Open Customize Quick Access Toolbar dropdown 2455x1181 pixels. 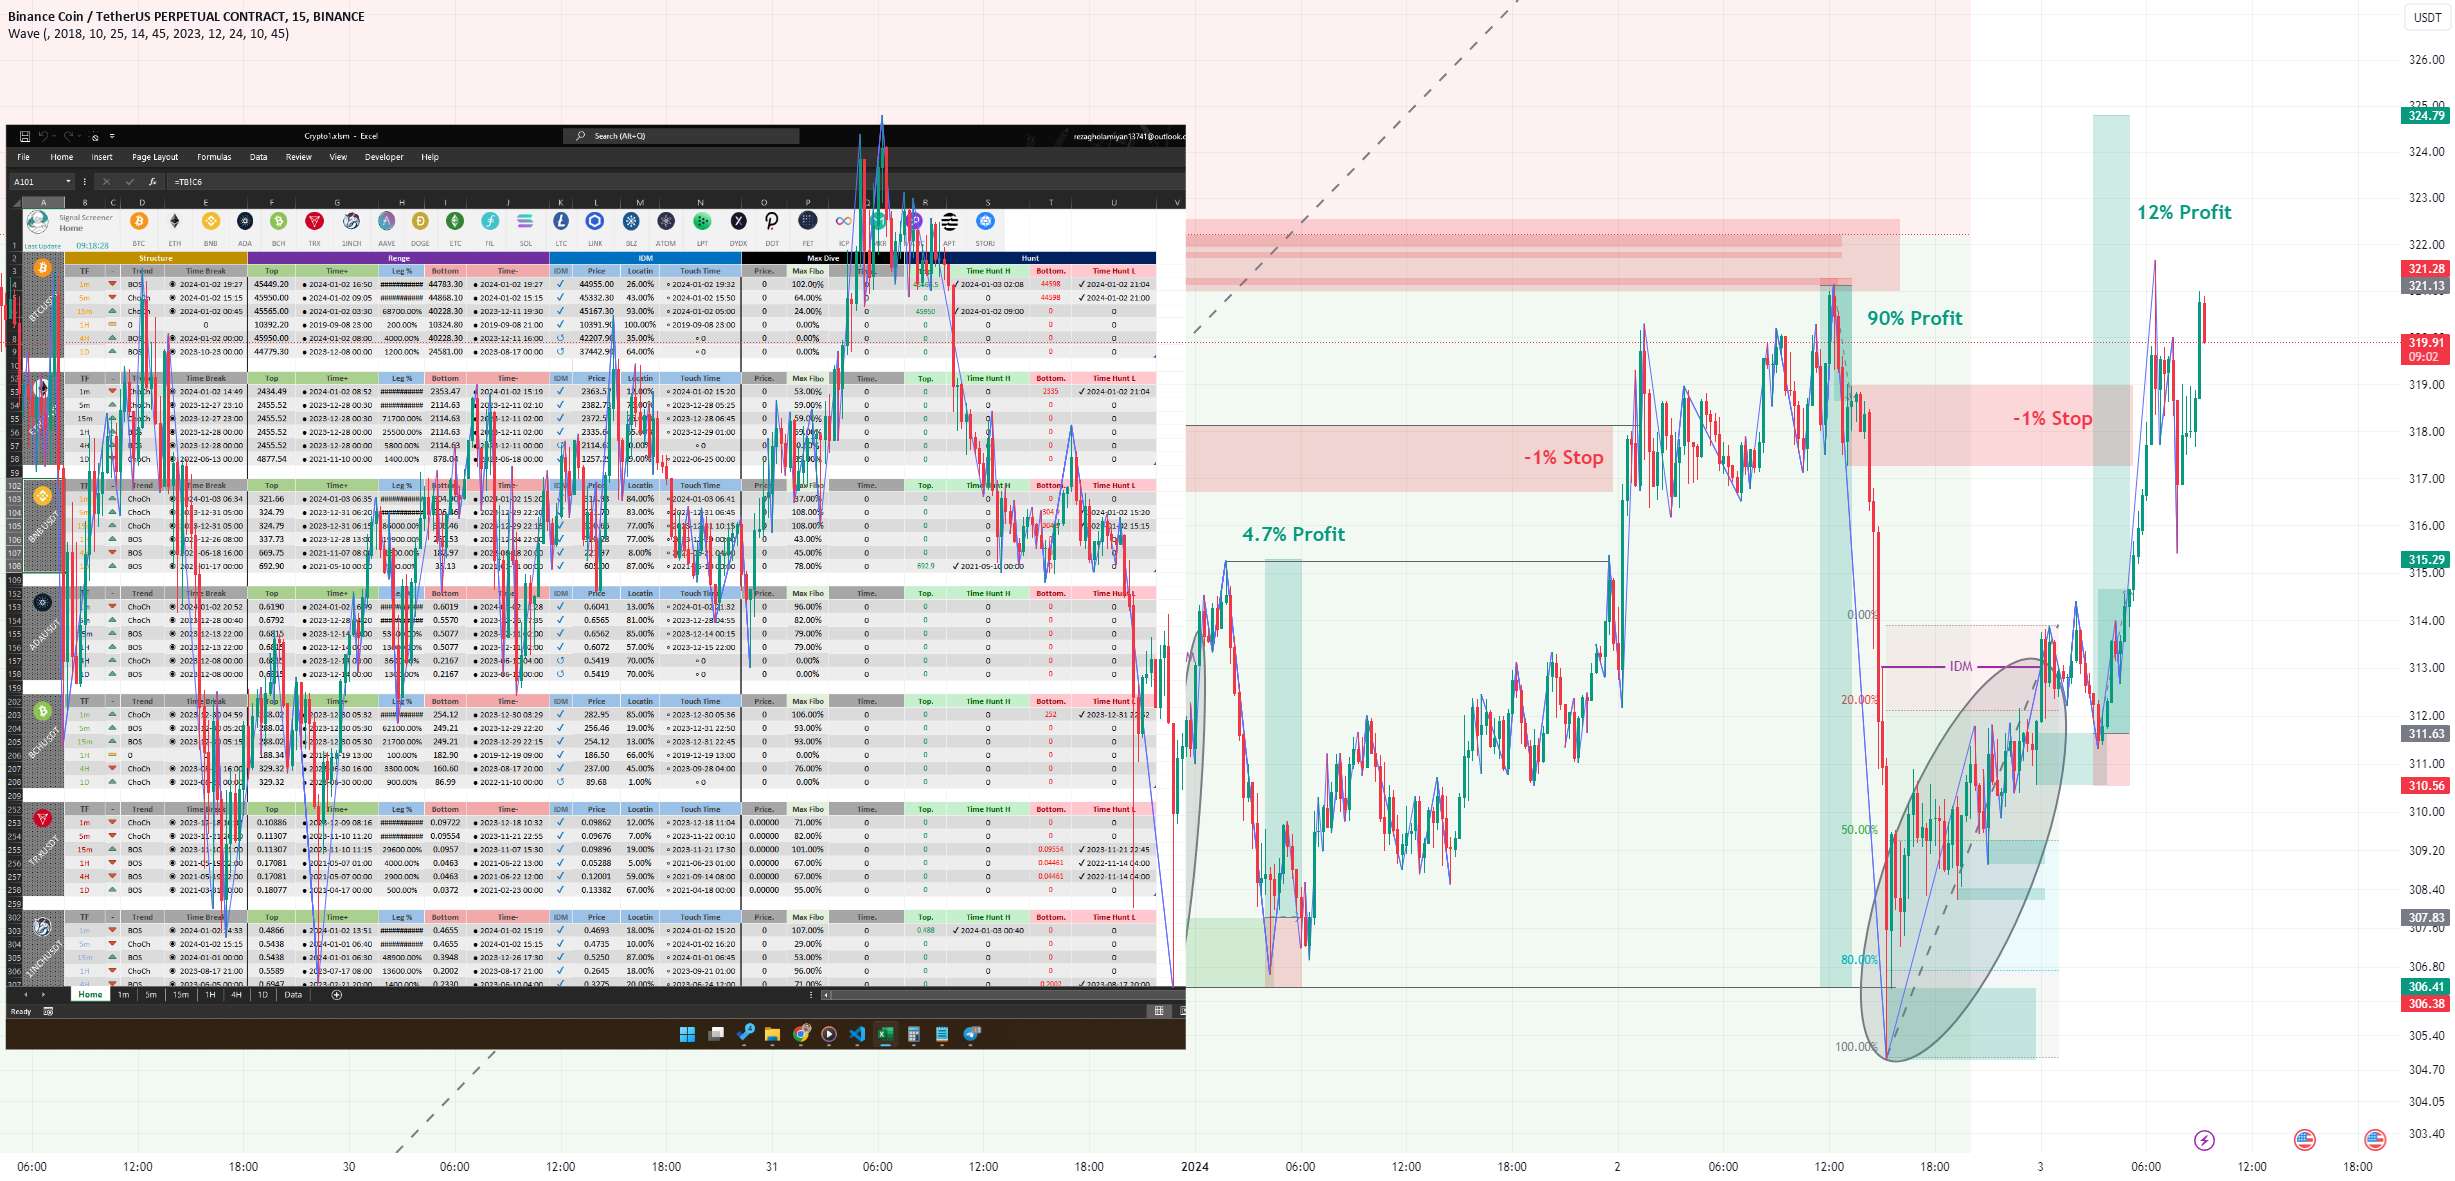[112, 136]
